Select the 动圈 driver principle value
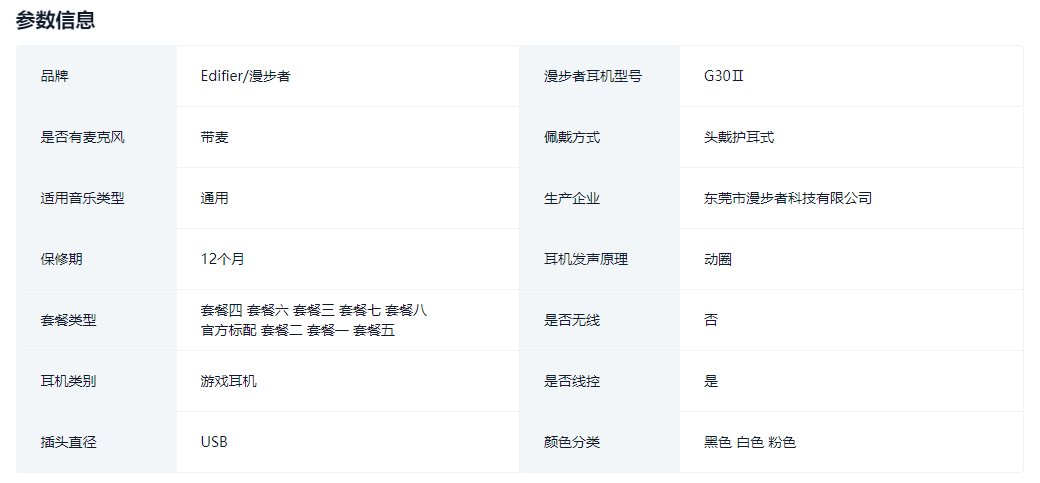 point(718,259)
